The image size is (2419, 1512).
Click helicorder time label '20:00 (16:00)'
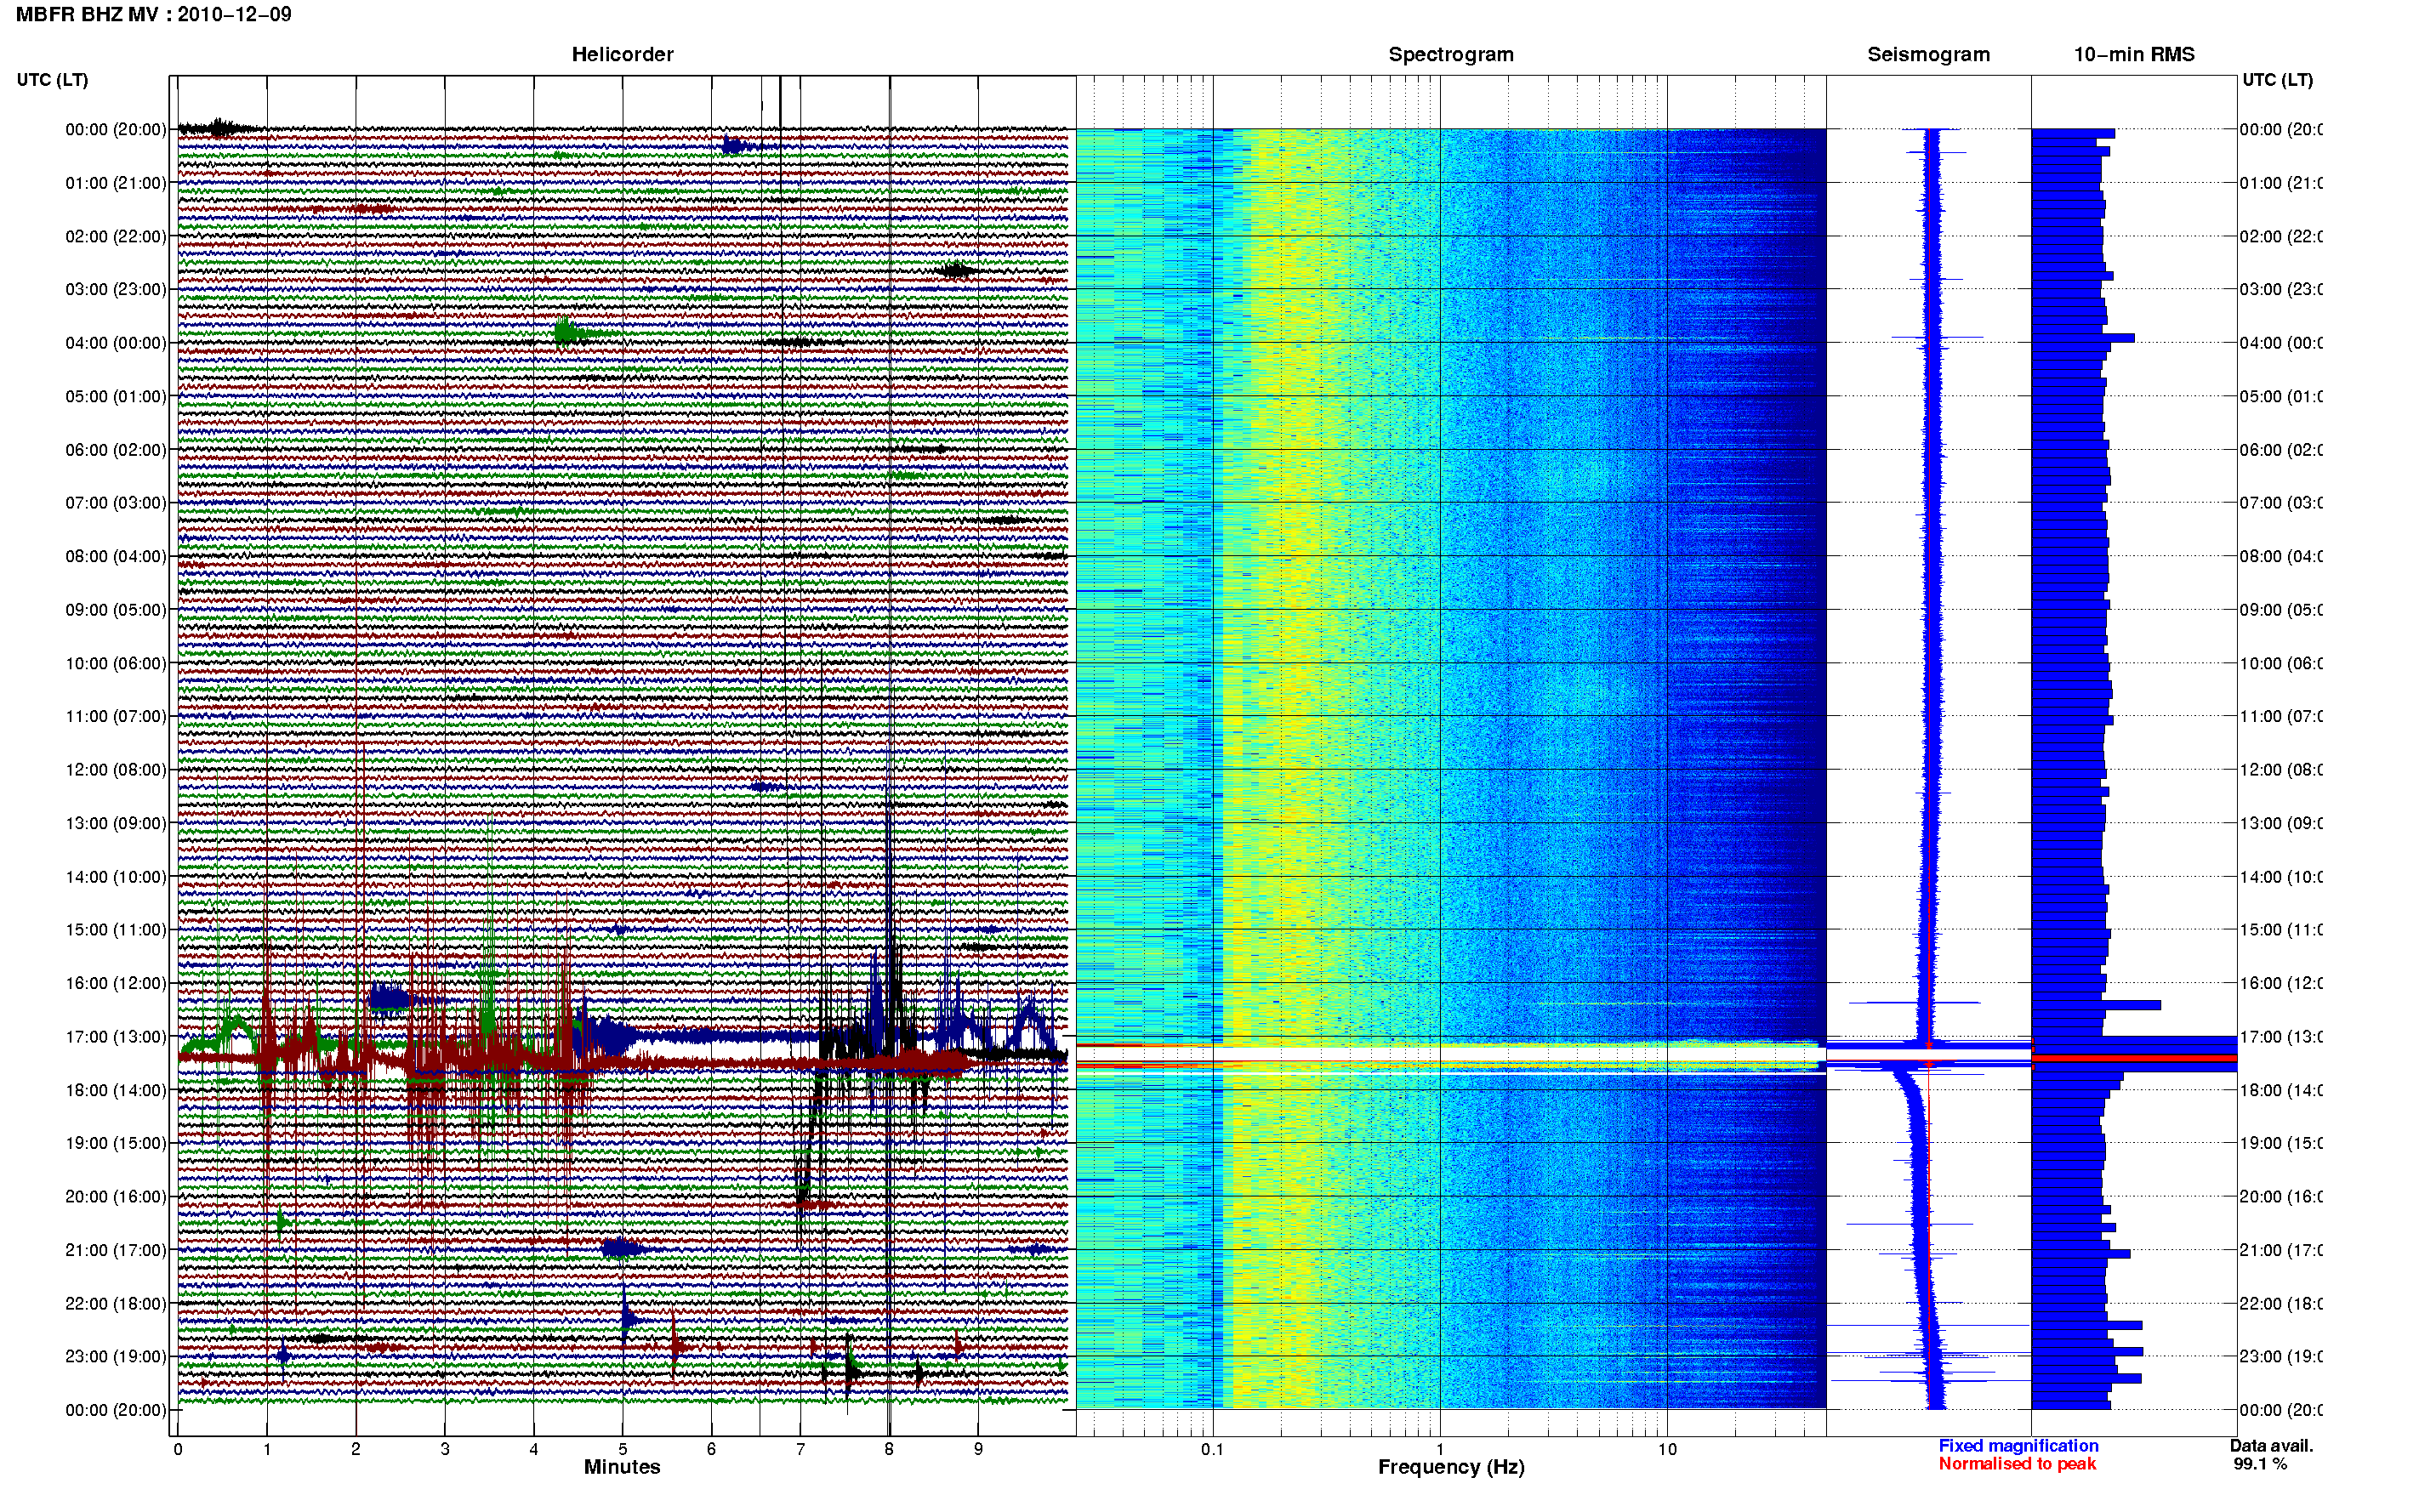pyautogui.click(x=116, y=1197)
